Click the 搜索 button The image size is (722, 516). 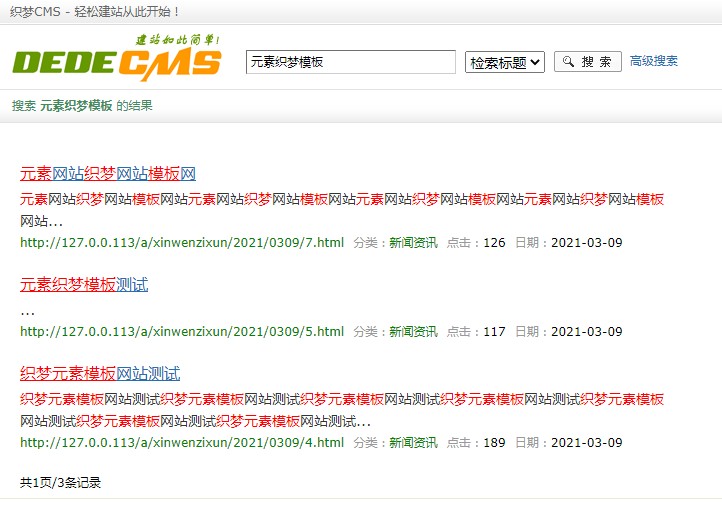click(x=588, y=61)
